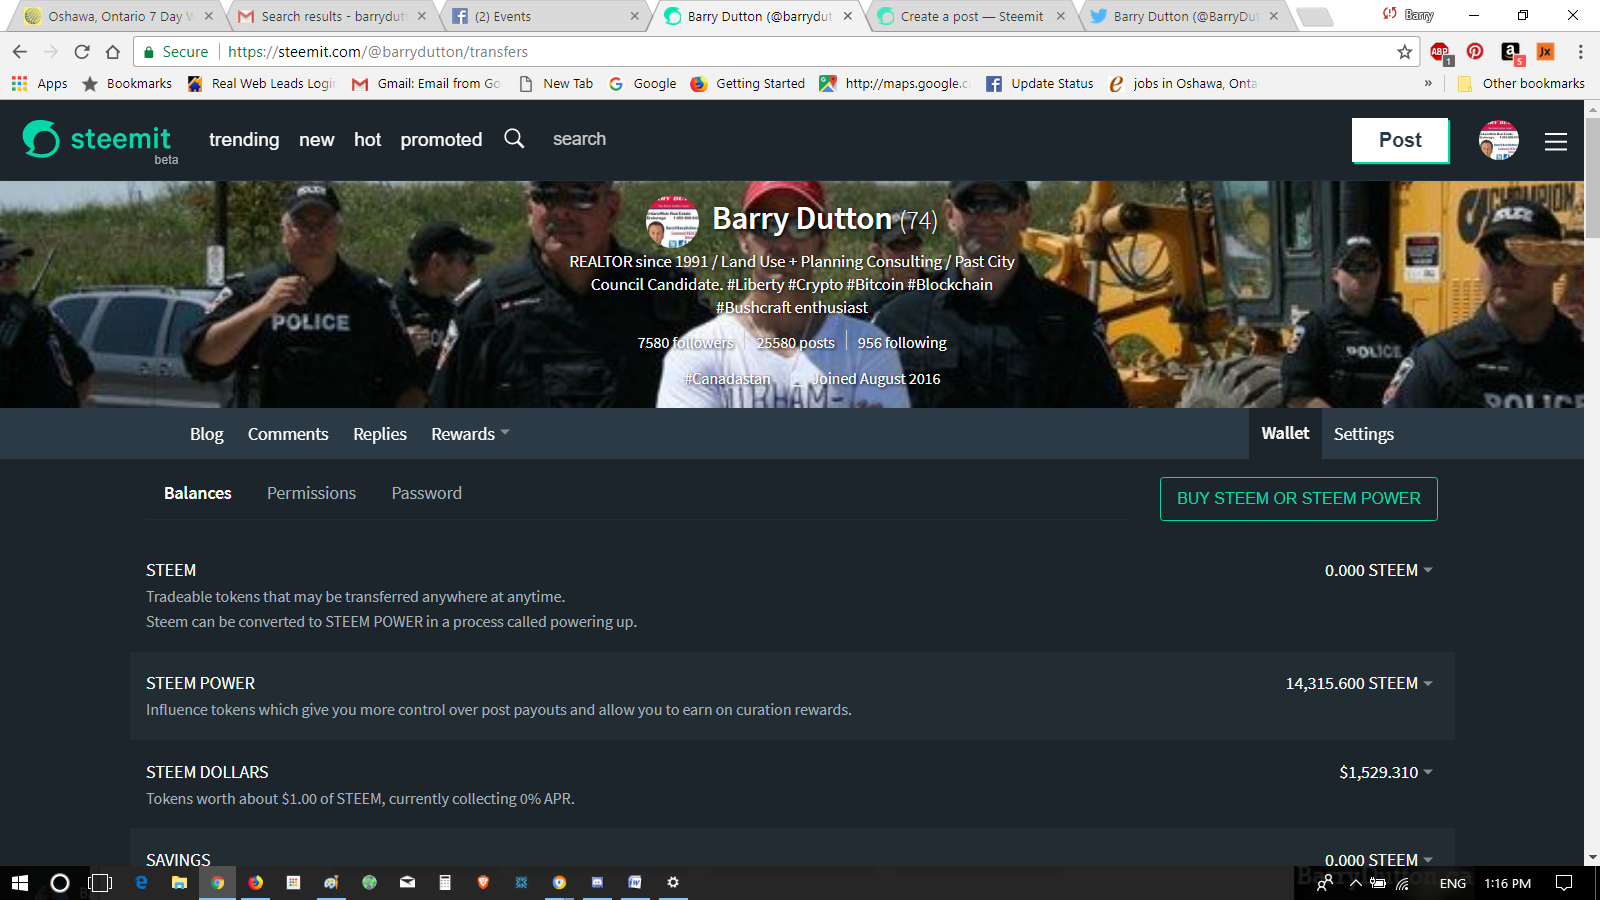1600x900 pixels.
Task: Open Word from the taskbar
Action: coord(634,882)
